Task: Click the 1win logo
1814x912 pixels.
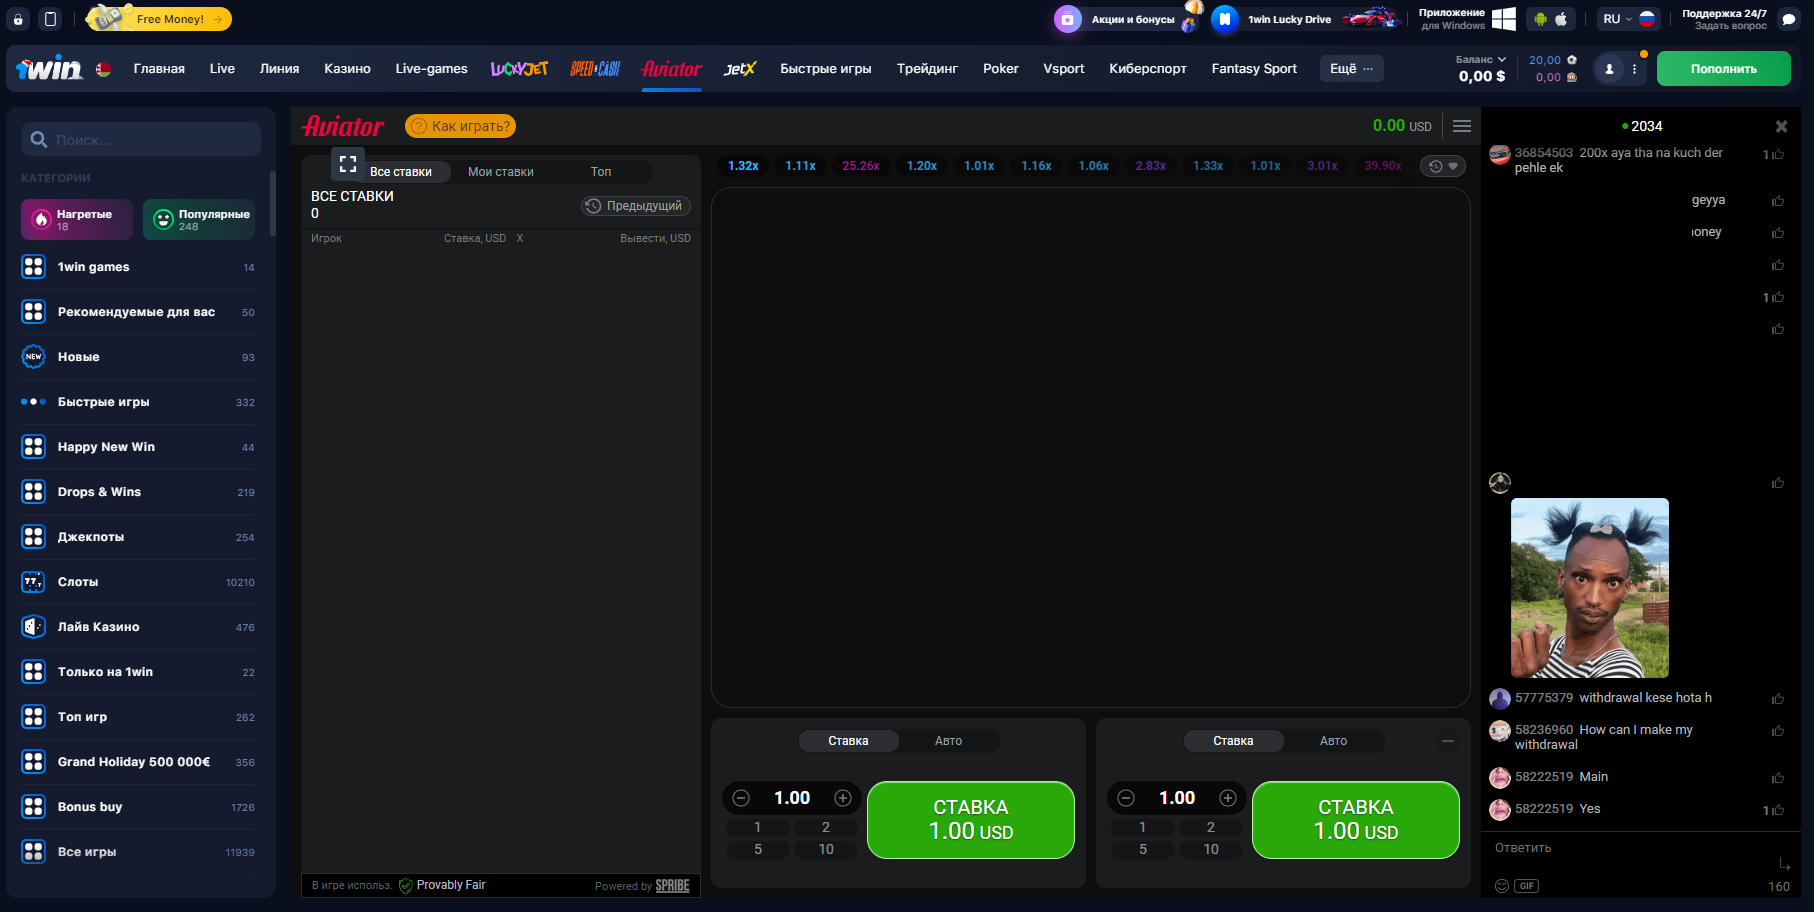Action: (x=49, y=68)
